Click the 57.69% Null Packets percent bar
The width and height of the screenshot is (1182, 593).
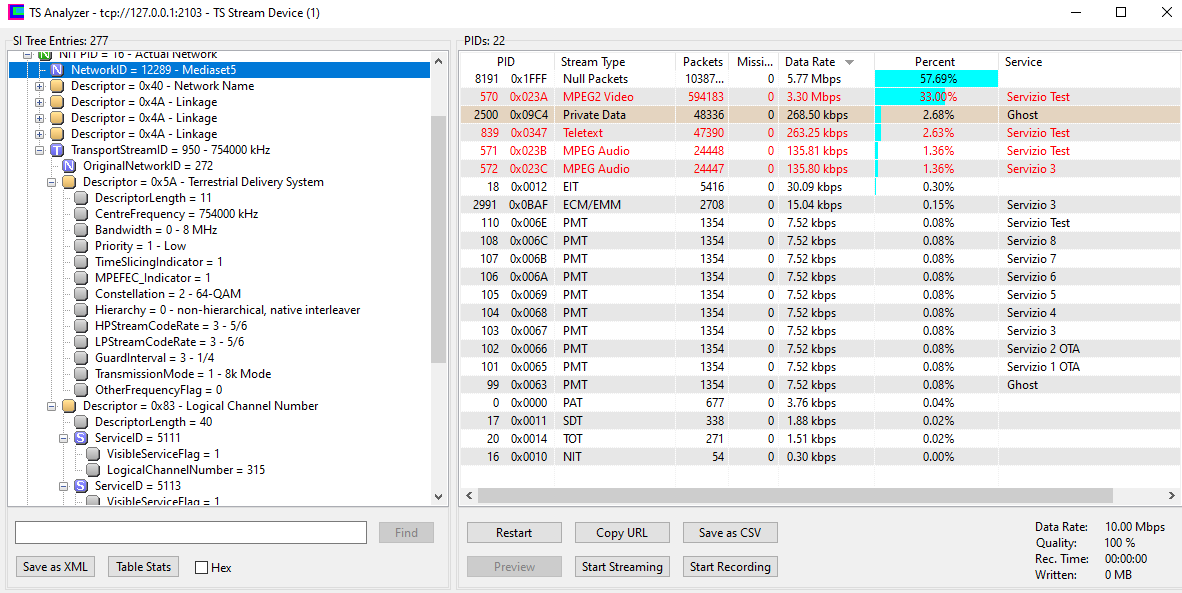point(936,78)
